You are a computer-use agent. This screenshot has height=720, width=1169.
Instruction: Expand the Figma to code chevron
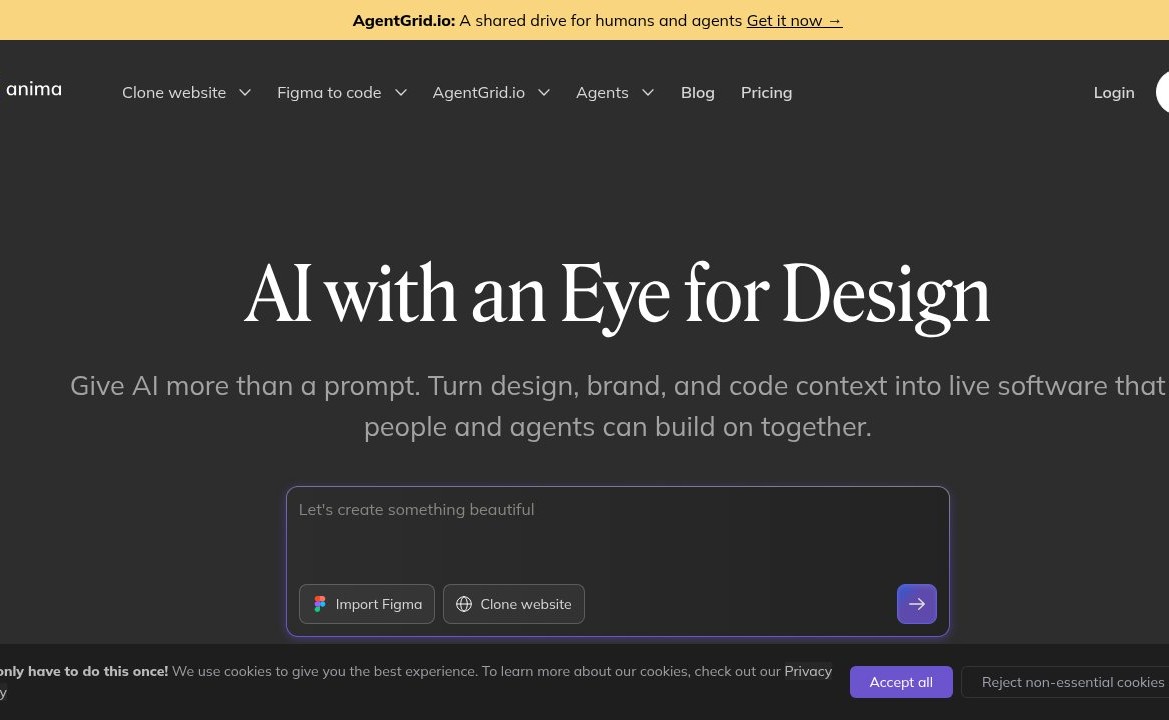pos(400,92)
